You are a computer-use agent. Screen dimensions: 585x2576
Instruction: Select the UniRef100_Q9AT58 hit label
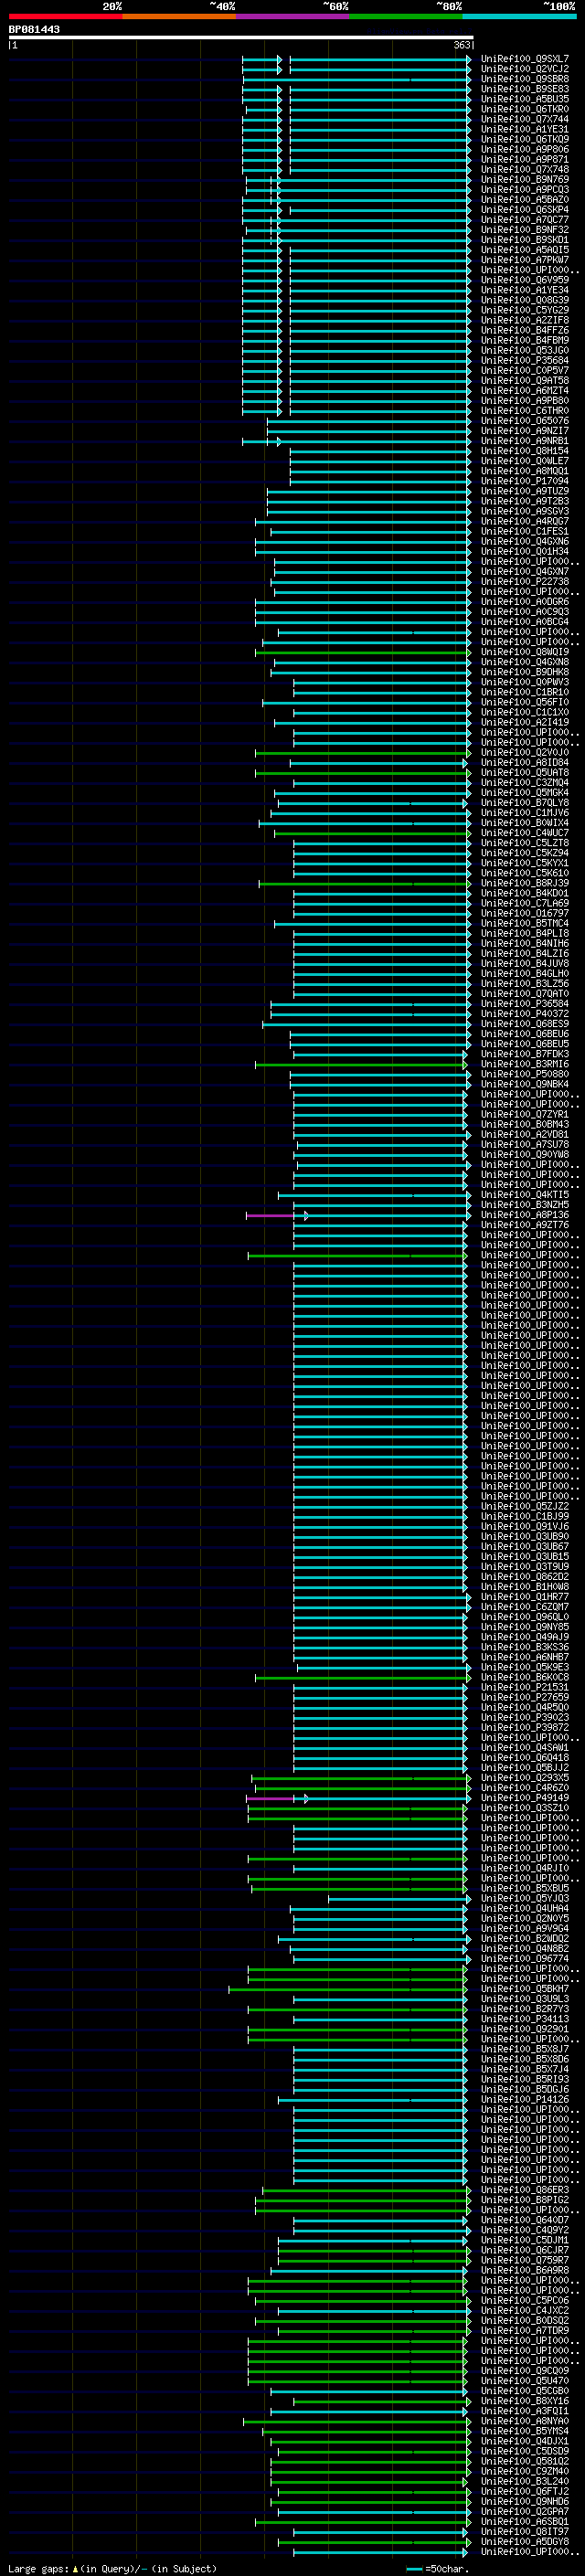(524, 380)
